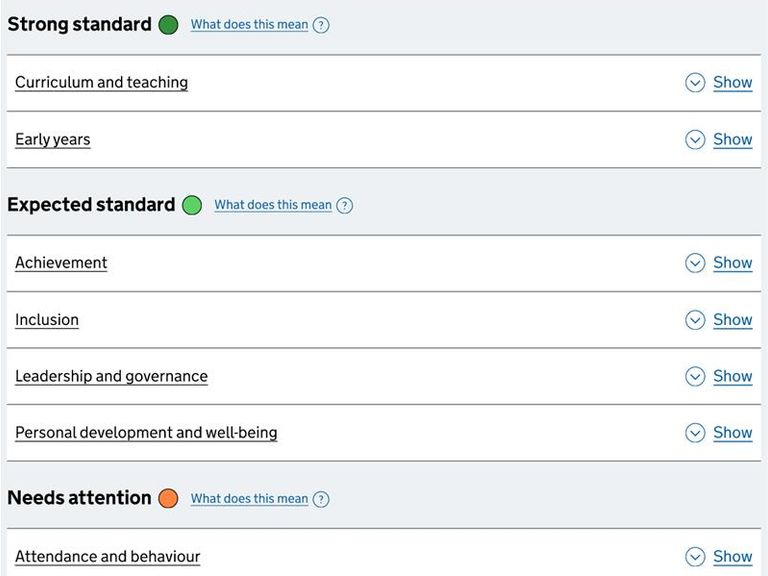Toggle Achievement section open with Show
The height and width of the screenshot is (576, 768).
coord(732,263)
